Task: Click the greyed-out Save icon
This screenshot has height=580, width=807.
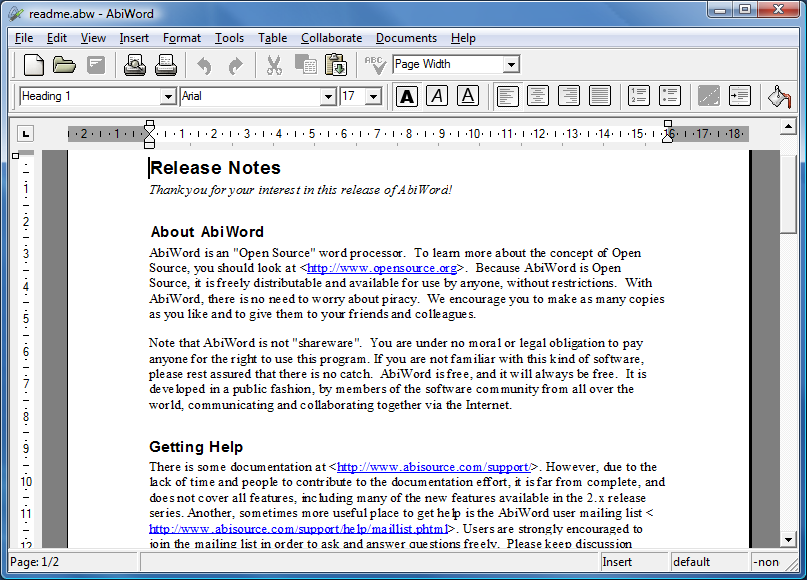Action: tap(96, 65)
